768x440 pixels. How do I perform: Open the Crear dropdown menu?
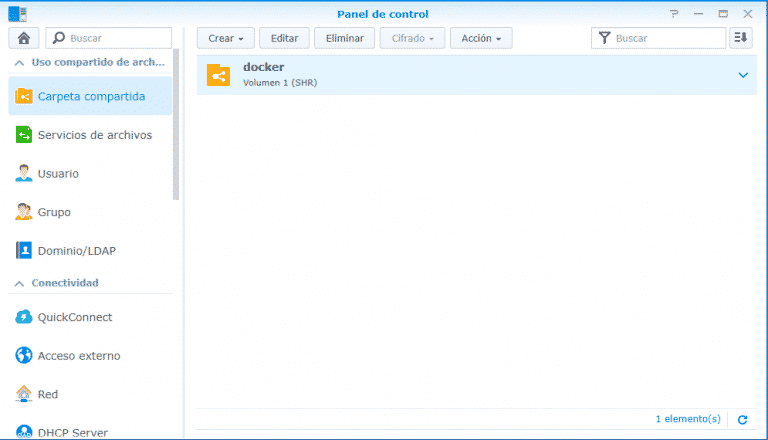click(225, 38)
